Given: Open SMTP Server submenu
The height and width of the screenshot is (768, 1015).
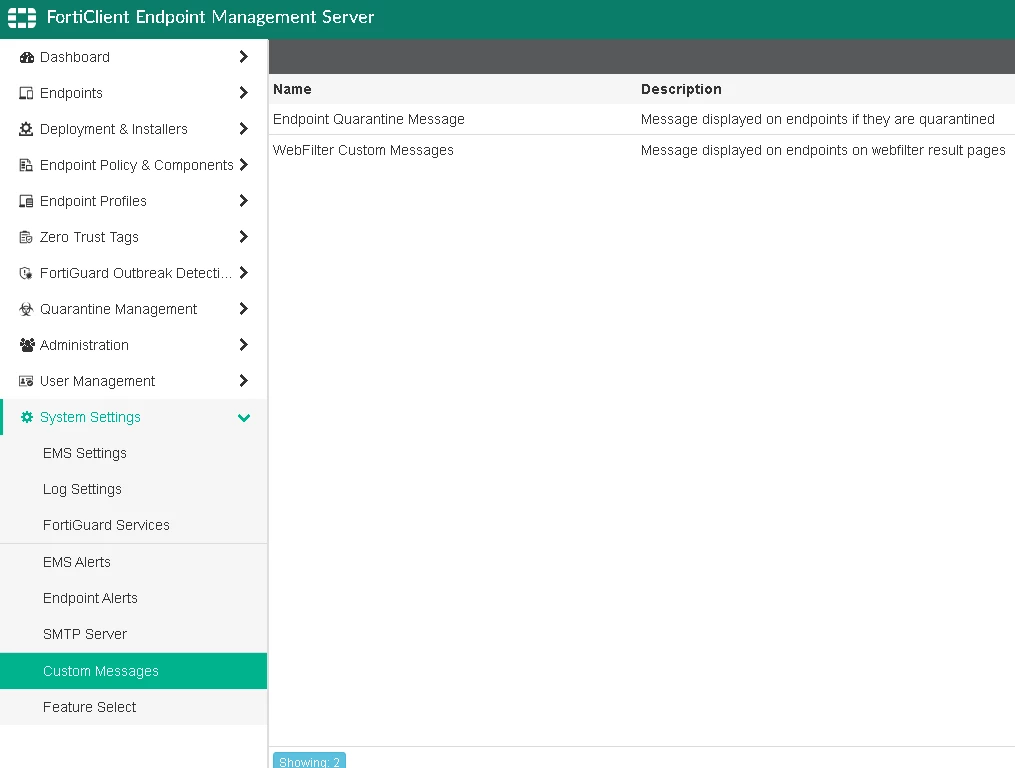Looking at the screenshot, I should 133,634.
